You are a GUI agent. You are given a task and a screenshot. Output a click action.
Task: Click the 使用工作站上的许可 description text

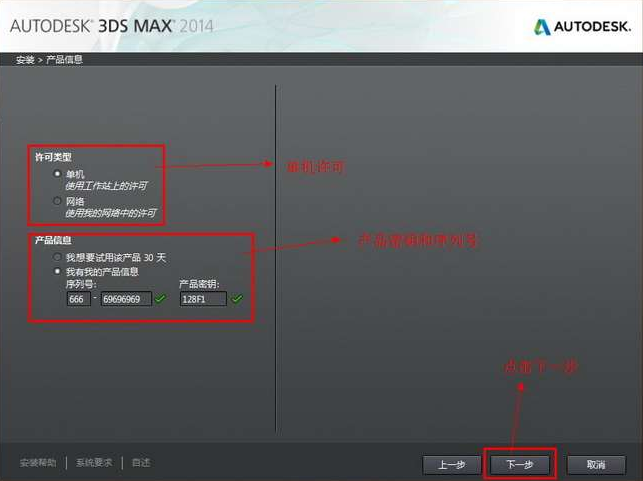(x=107, y=186)
